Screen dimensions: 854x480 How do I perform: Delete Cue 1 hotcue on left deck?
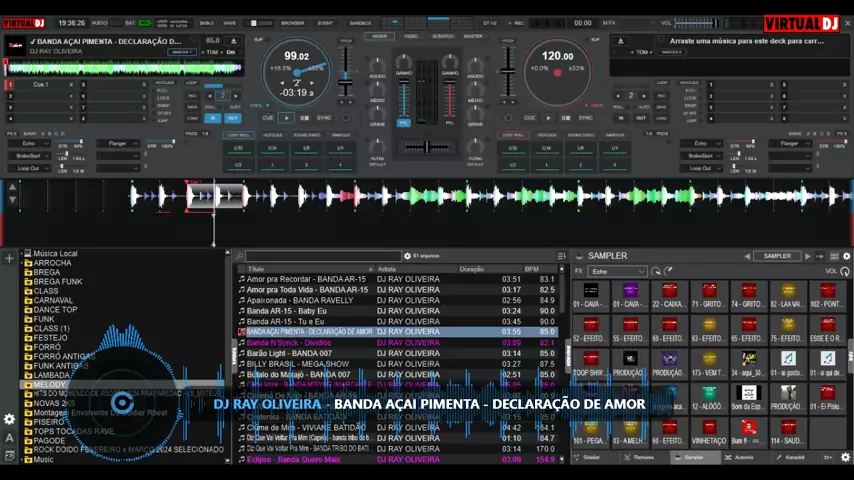[71, 85]
